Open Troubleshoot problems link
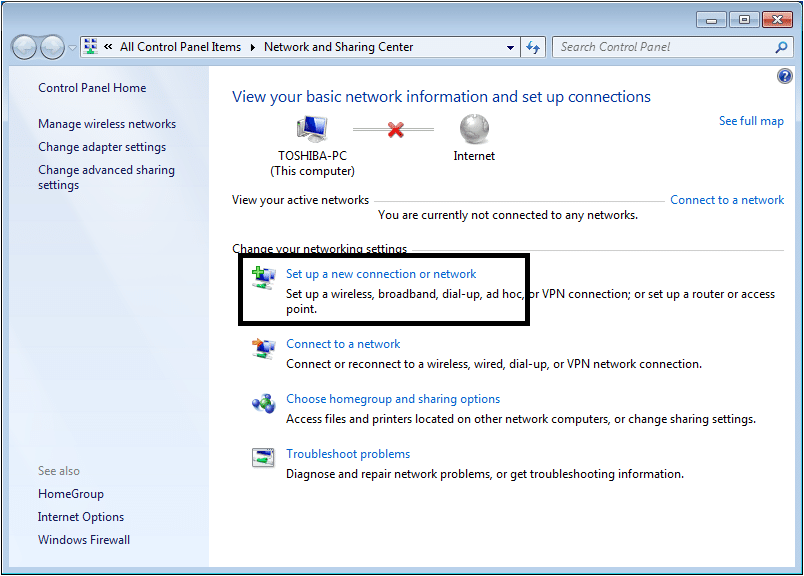 coord(348,454)
